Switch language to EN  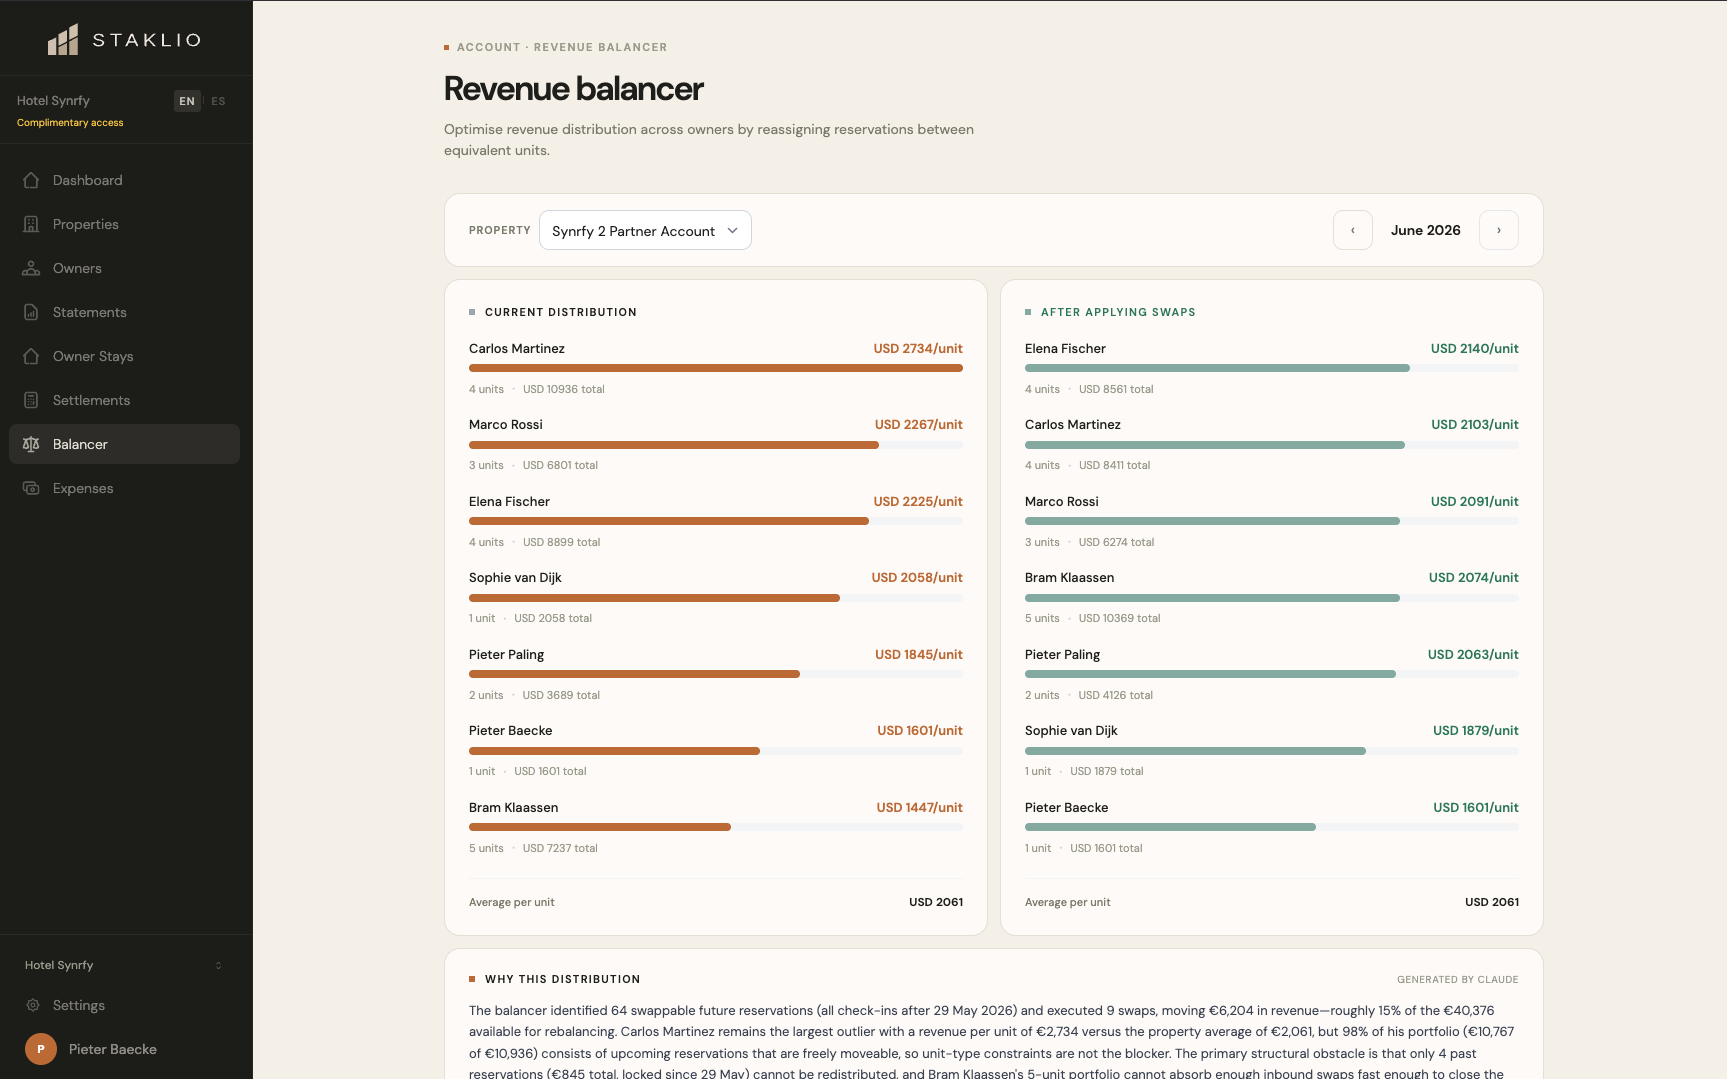187,101
